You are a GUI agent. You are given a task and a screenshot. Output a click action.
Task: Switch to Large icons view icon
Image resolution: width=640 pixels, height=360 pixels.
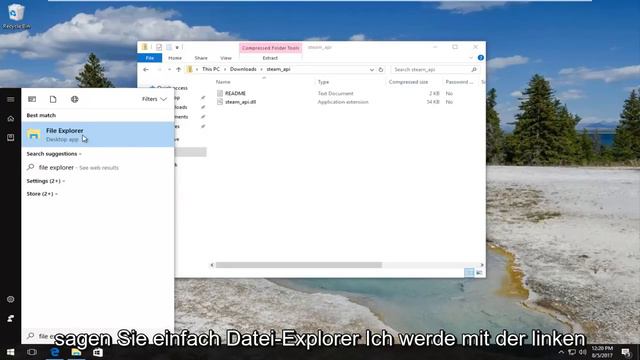pos(479,272)
